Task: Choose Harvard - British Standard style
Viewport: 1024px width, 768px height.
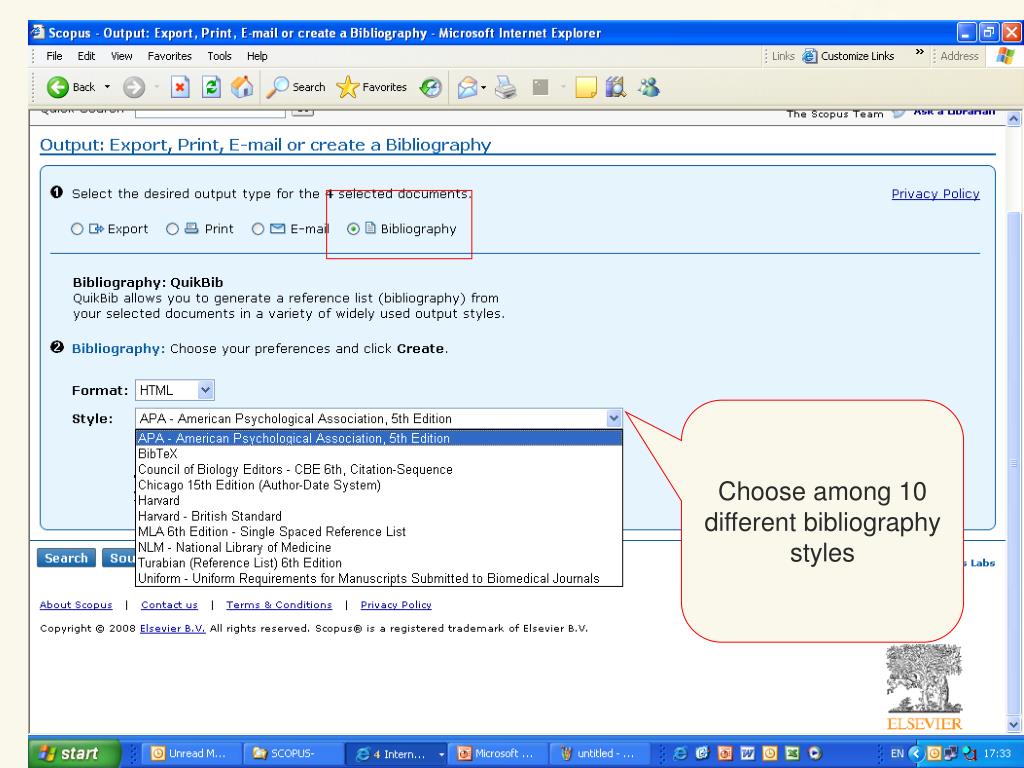Action: 379,516
